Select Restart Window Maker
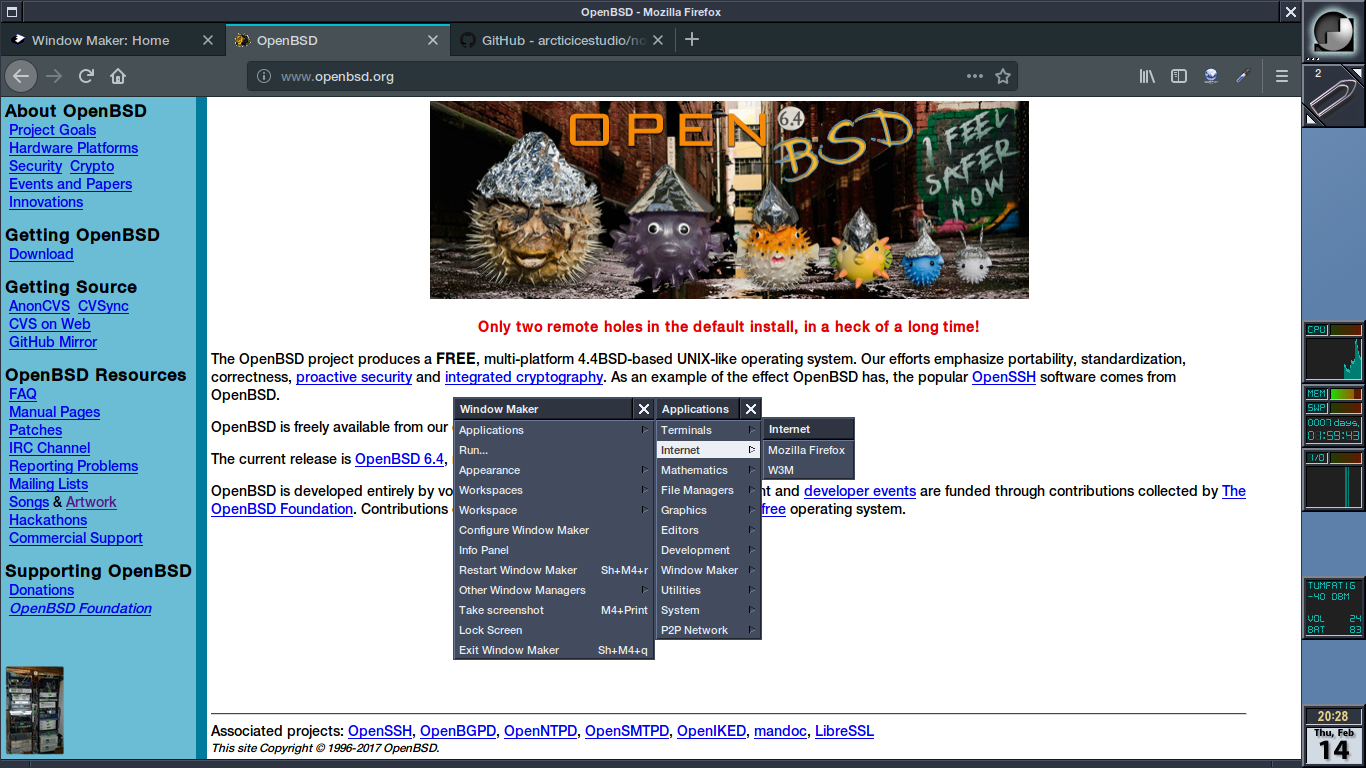Image resolution: width=1366 pixels, height=768 pixels. [x=554, y=570]
